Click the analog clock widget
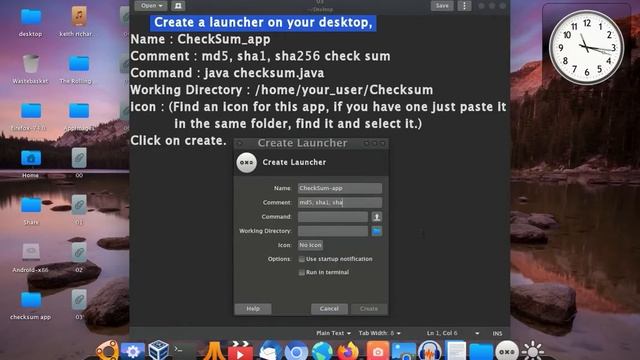 [x=586, y=47]
